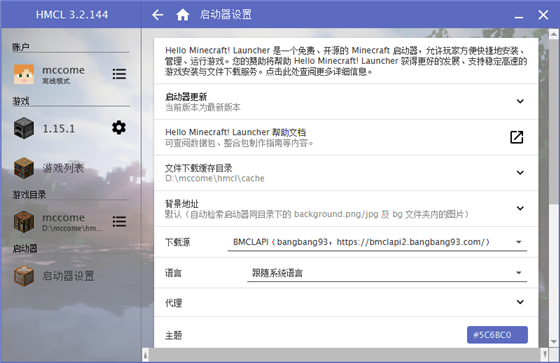The image size is (560, 363).
Task: Click the mccome account avatar
Action: 24,74
